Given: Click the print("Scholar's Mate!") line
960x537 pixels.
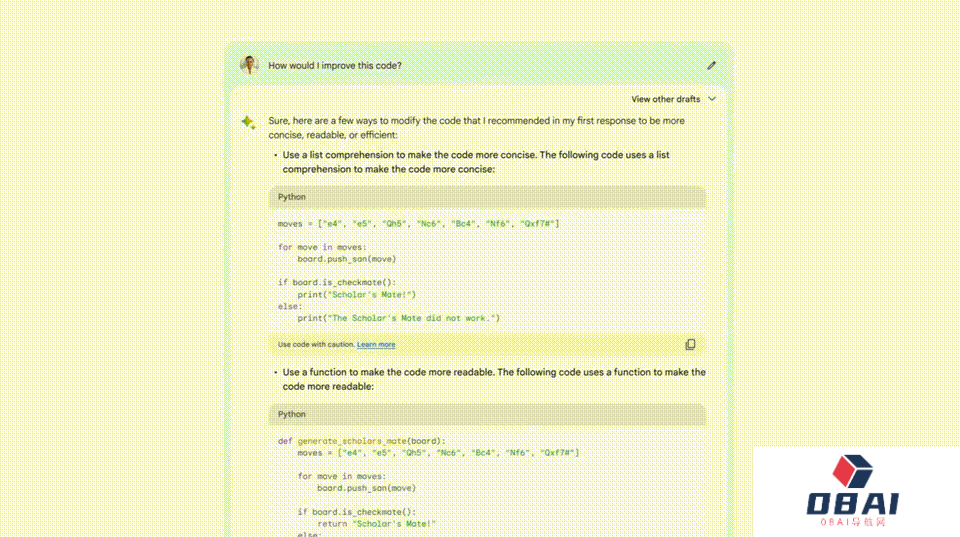Looking at the screenshot, I should click(356, 295).
